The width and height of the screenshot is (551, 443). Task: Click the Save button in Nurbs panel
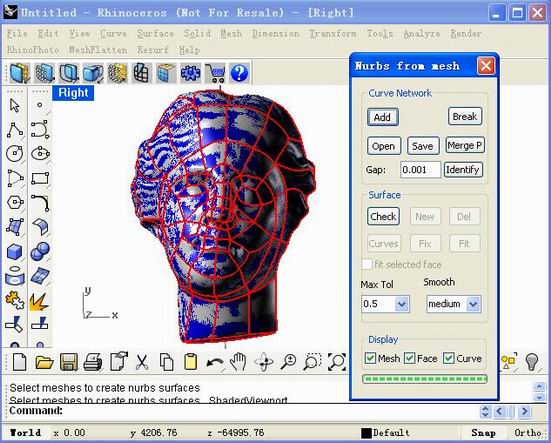click(x=423, y=146)
